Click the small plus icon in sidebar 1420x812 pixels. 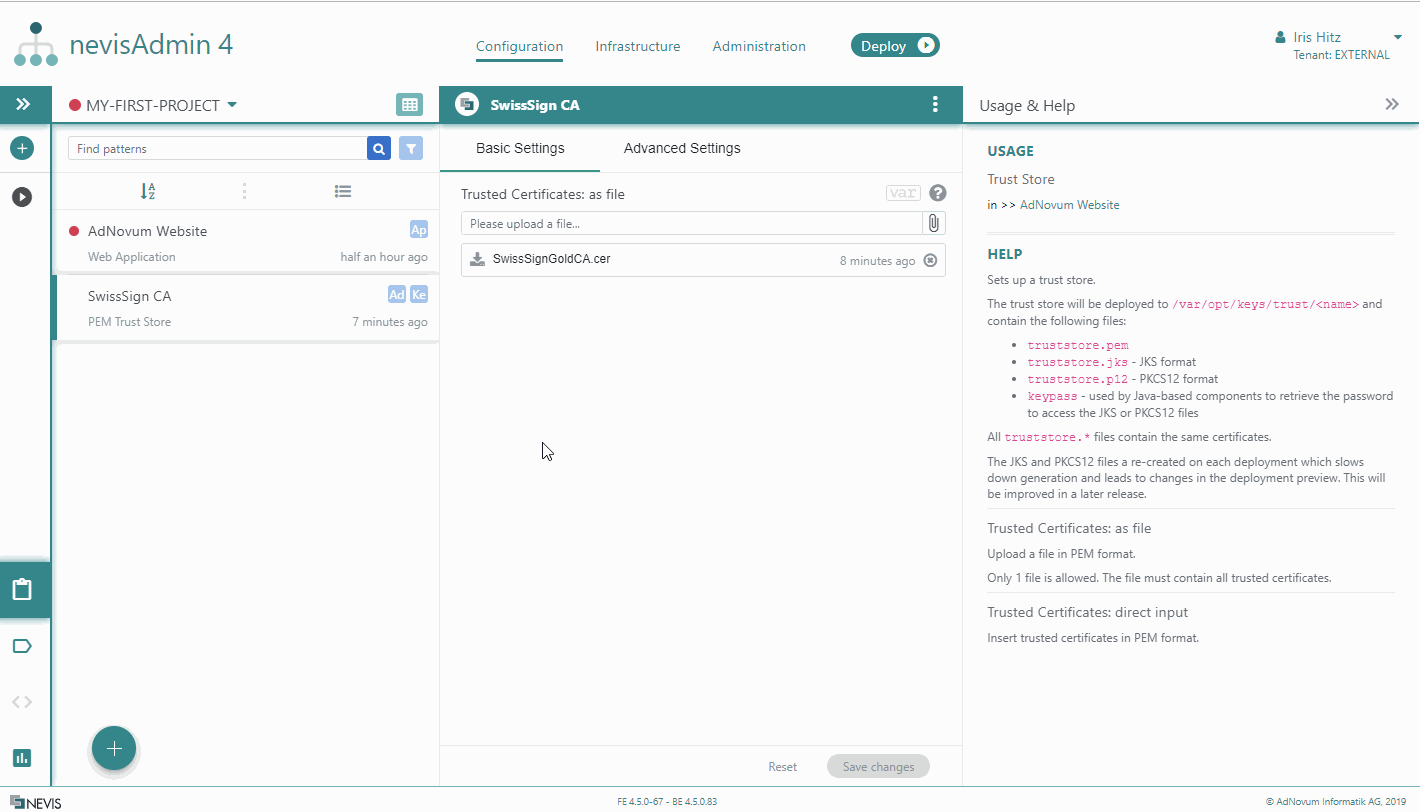(x=22, y=148)
